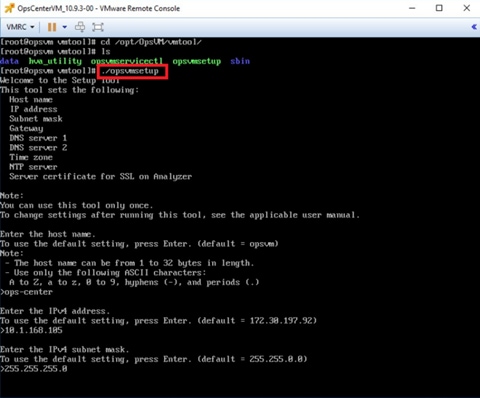This screenshot has height=398, width=480.
Task: Click the 'DNS server 1' line
Action: (38, 138)
